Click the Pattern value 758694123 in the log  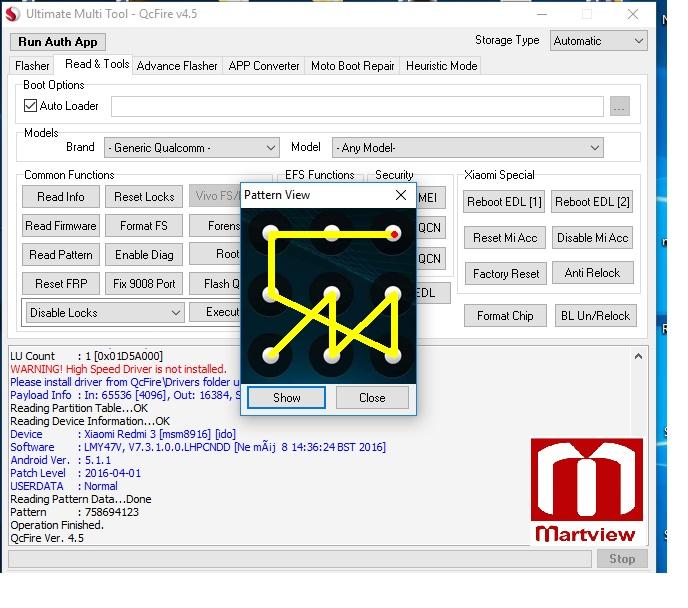[111, 512]
